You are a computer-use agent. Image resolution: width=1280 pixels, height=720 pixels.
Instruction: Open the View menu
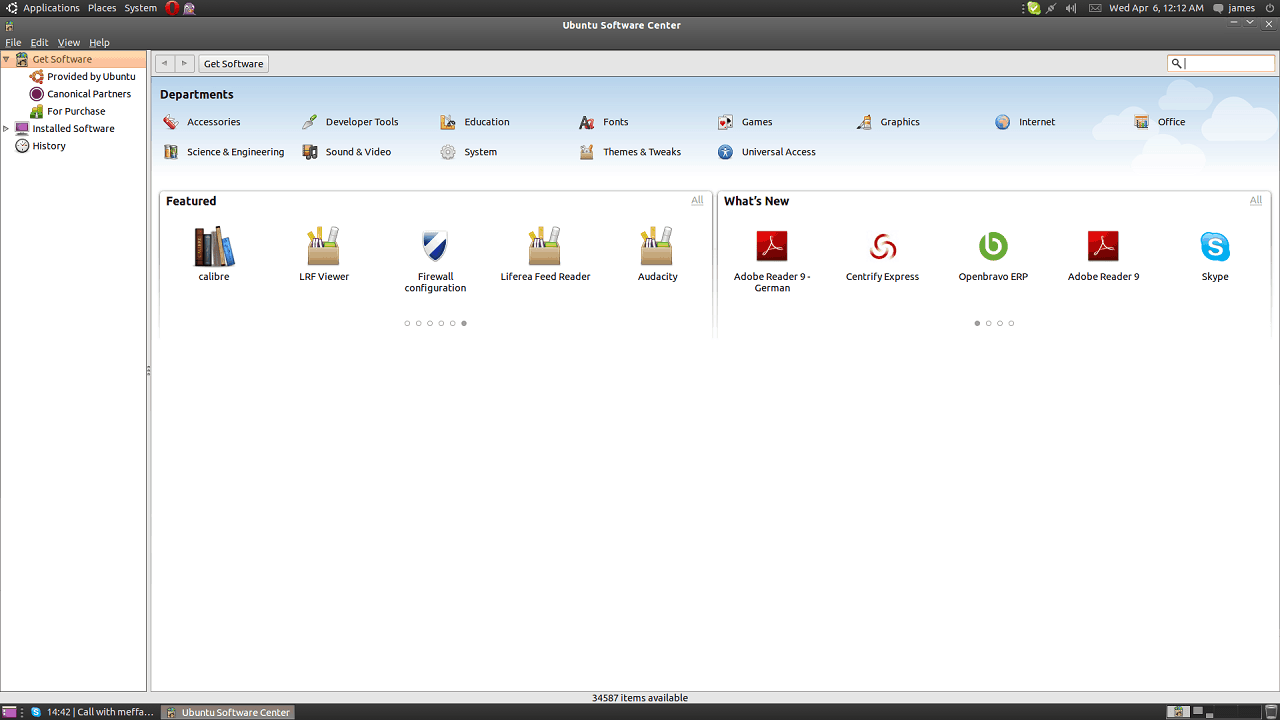coord(69,43)
